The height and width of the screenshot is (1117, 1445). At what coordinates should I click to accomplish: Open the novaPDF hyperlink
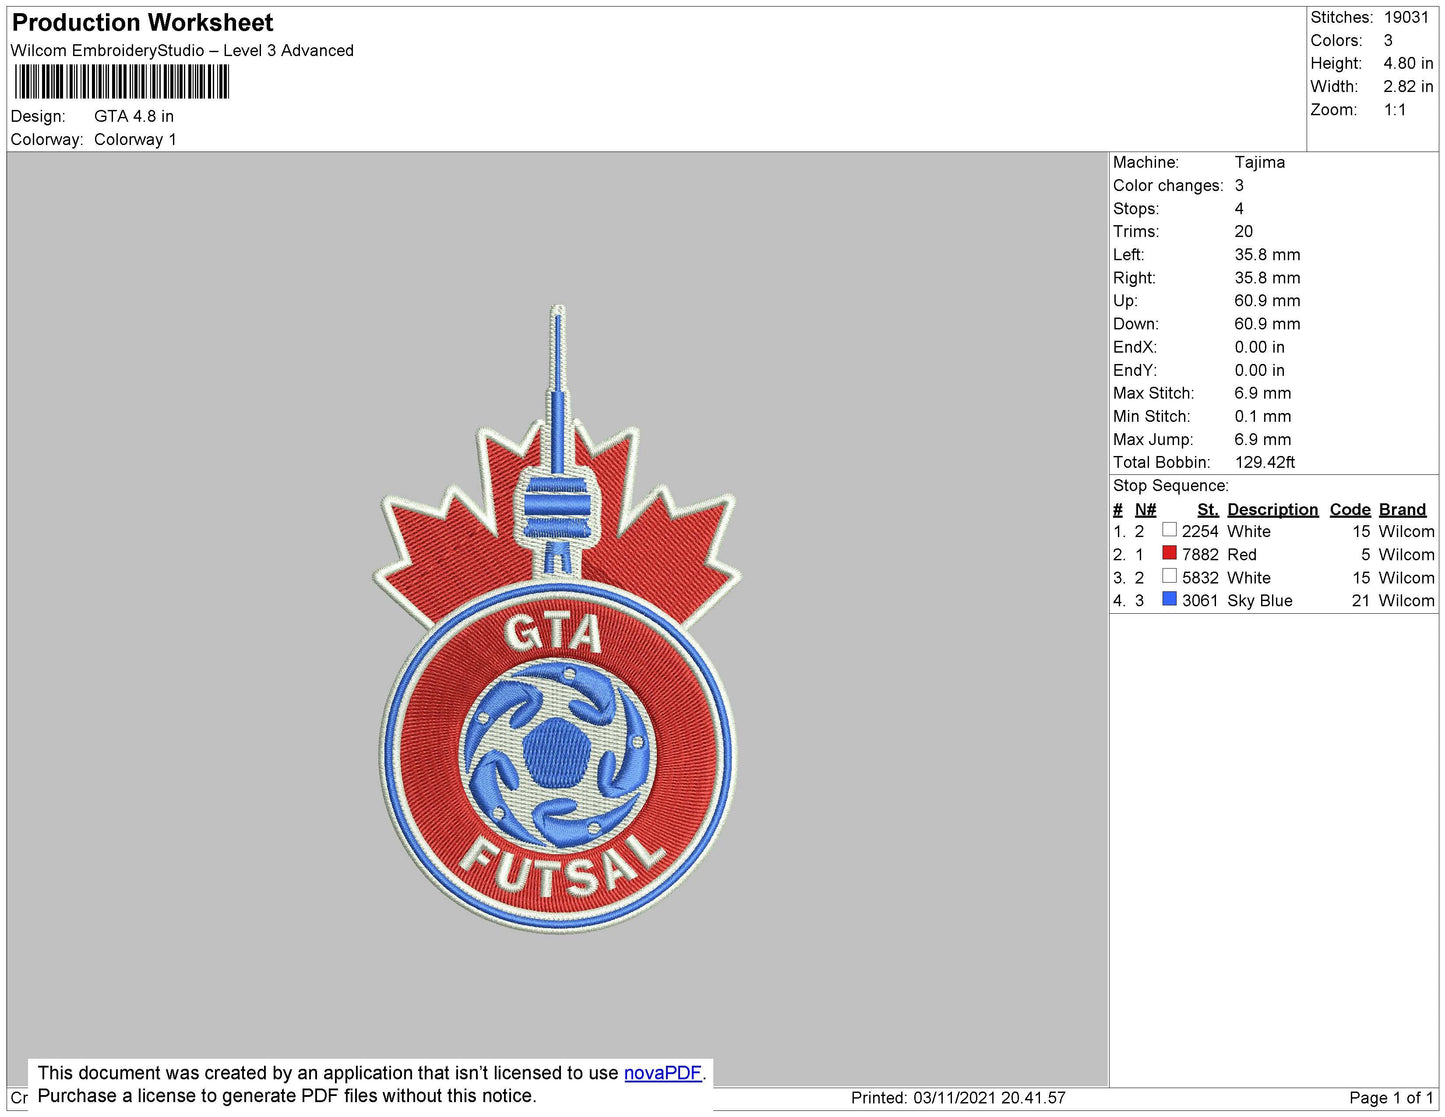[x=663, y=1073]
